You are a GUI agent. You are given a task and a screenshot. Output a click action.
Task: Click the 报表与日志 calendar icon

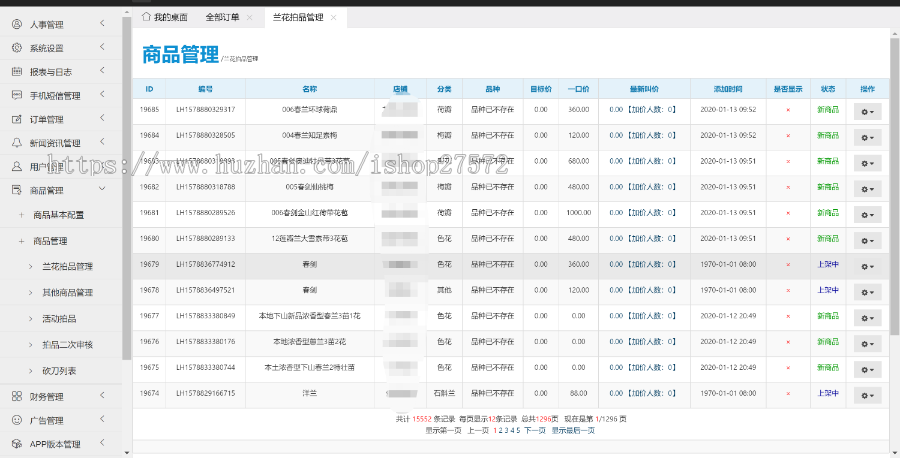click(x=17, y=72)
